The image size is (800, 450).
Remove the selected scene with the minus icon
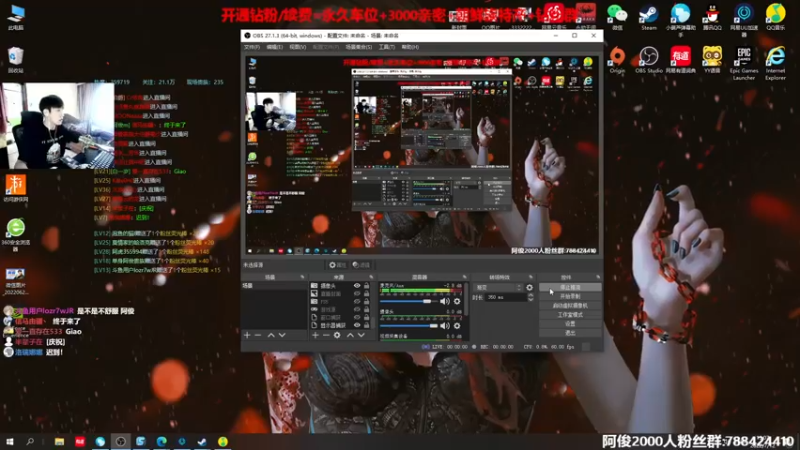pyautogui.click(x=258, y=335)
